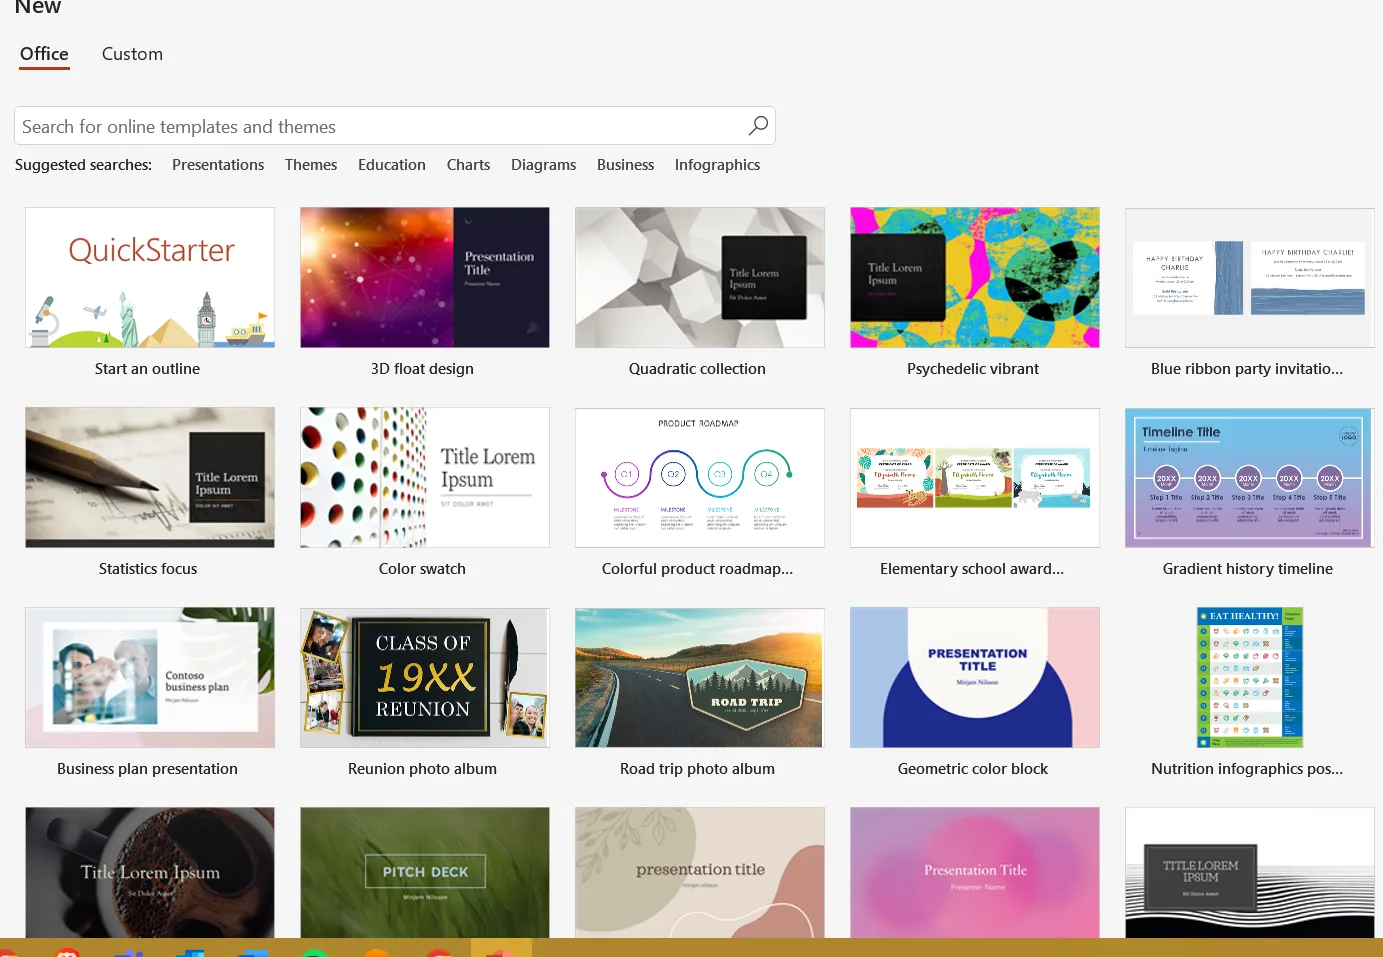The width and height of the screenshot is (1383, 957).
Task: Search templates by Themes
Action: click(310, 164)
